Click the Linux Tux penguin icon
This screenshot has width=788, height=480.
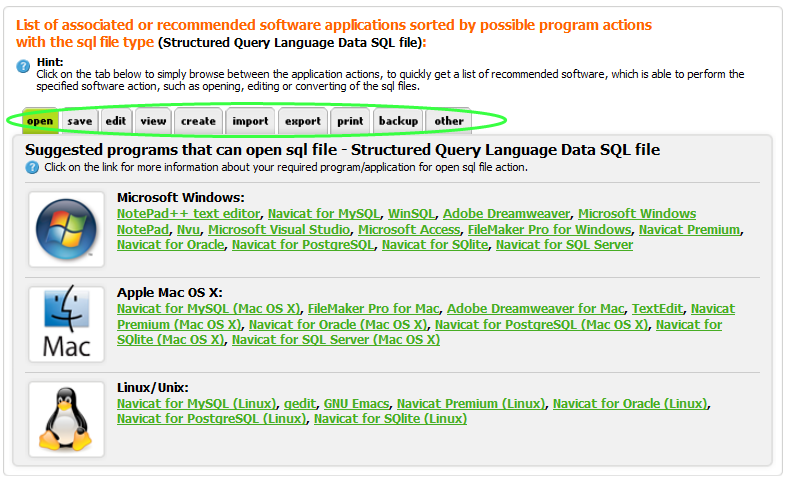[66, 419]
